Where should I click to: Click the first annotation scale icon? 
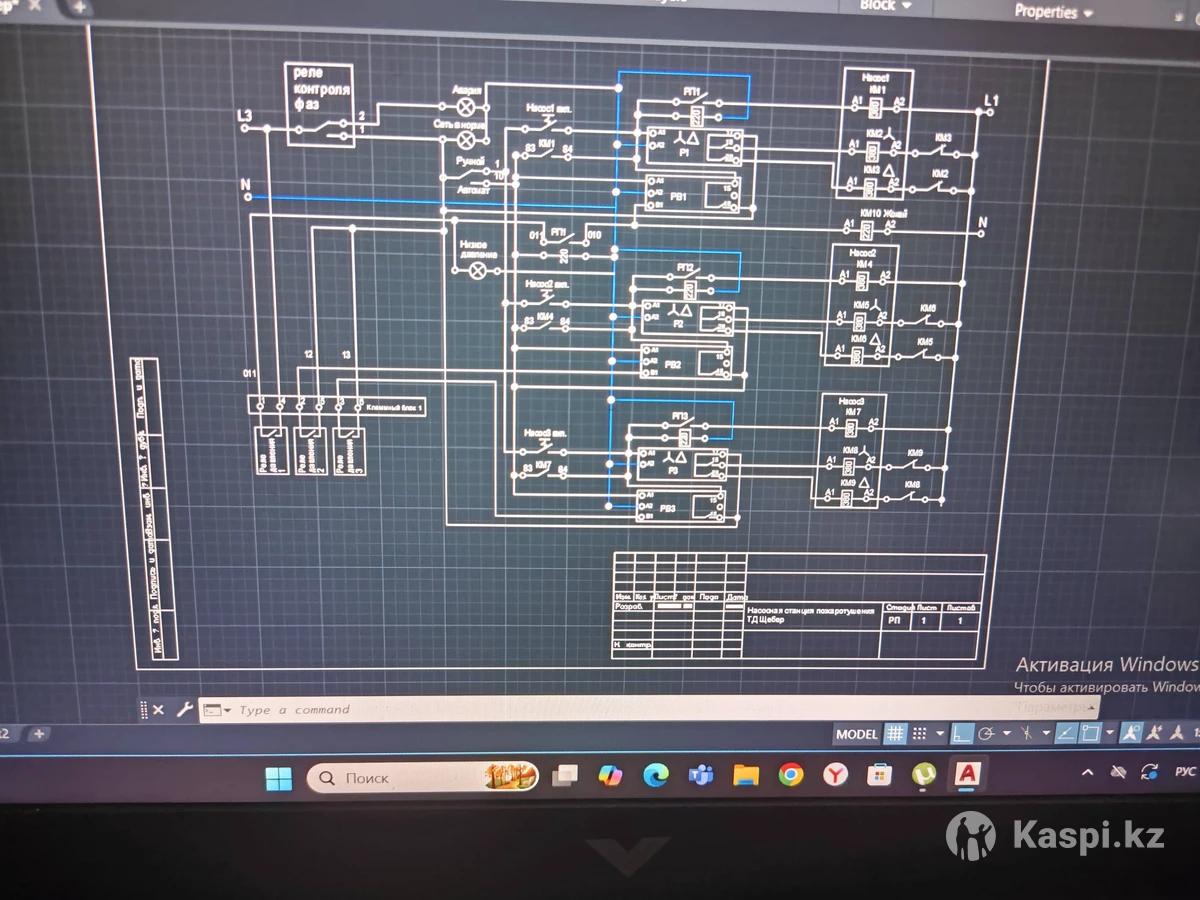(1130, 734)
